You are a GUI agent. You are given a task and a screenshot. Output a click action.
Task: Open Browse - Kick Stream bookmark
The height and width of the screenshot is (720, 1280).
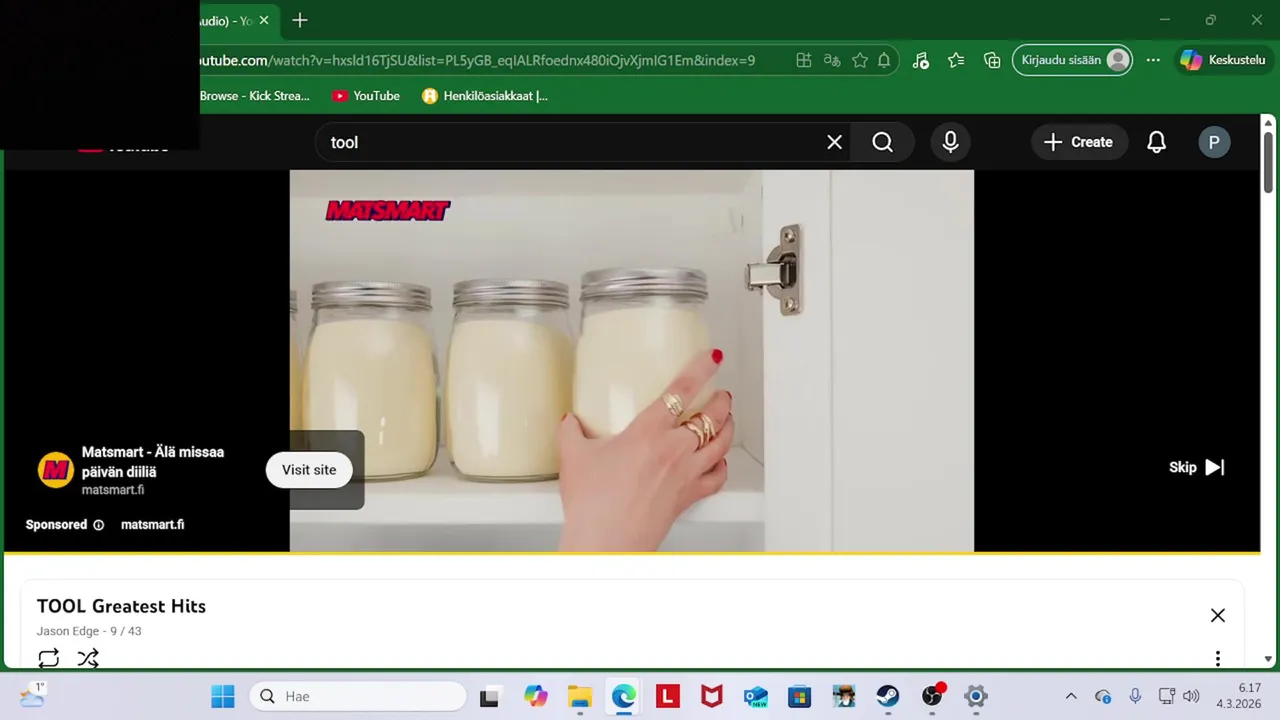254,96
